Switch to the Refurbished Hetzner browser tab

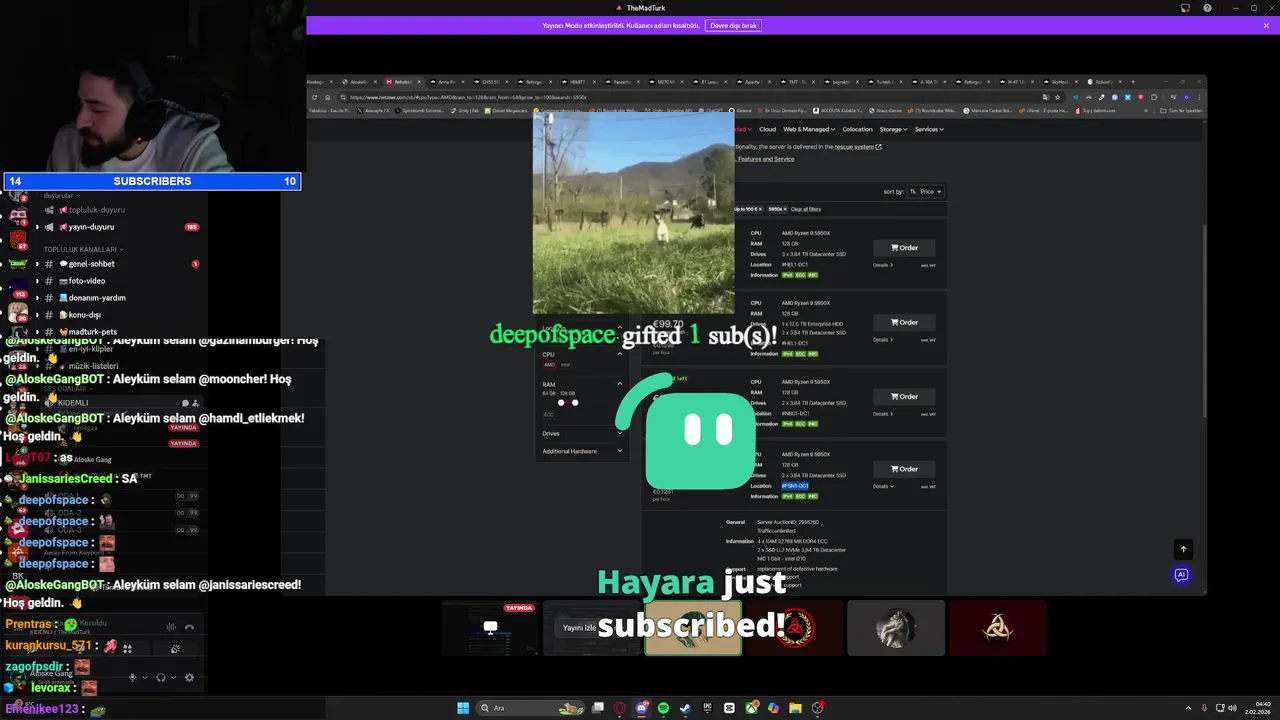pos(402,82)
